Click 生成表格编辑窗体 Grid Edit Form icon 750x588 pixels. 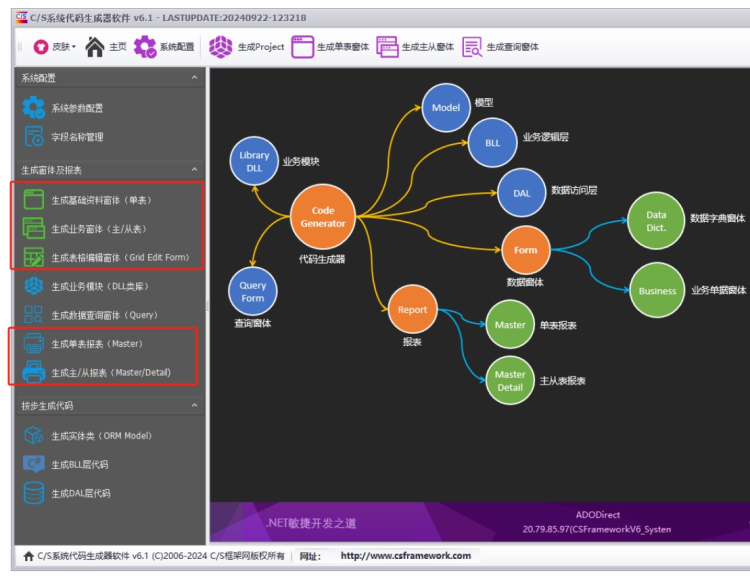34,258
